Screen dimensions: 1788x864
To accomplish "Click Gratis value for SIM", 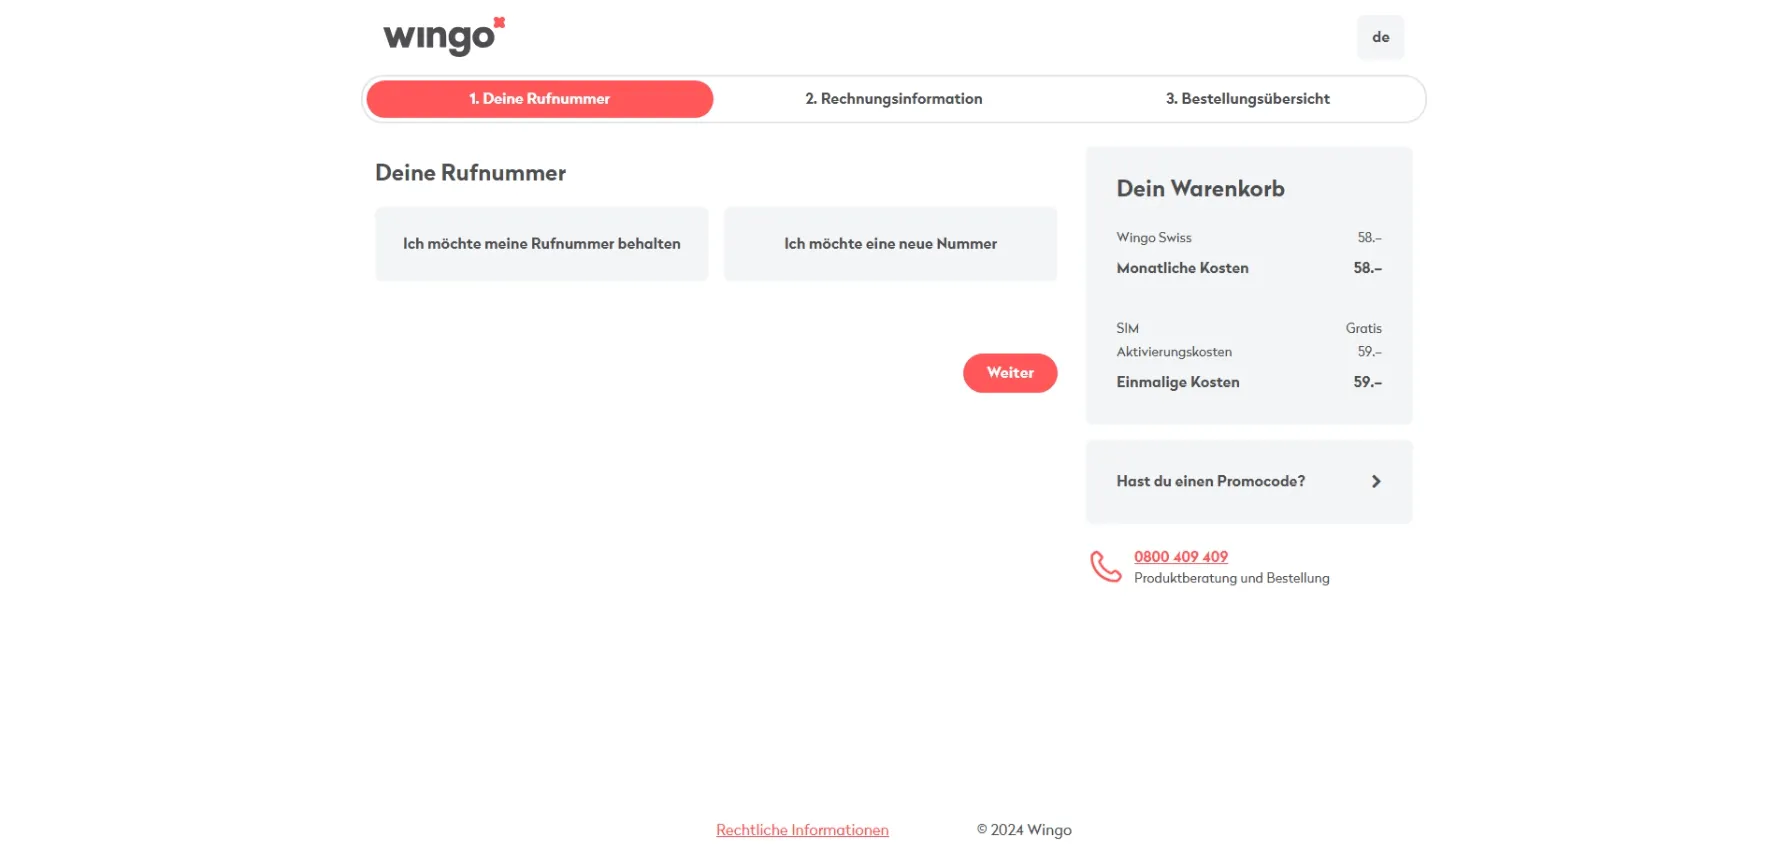I will pos(1363,328).
